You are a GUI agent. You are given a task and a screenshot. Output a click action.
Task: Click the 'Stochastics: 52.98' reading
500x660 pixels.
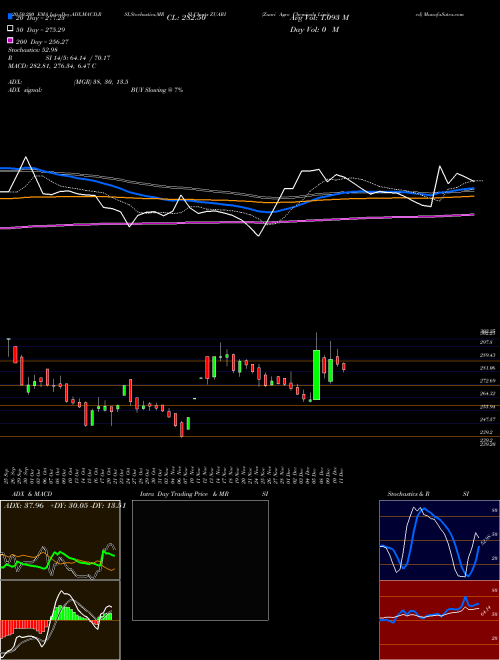32,50
